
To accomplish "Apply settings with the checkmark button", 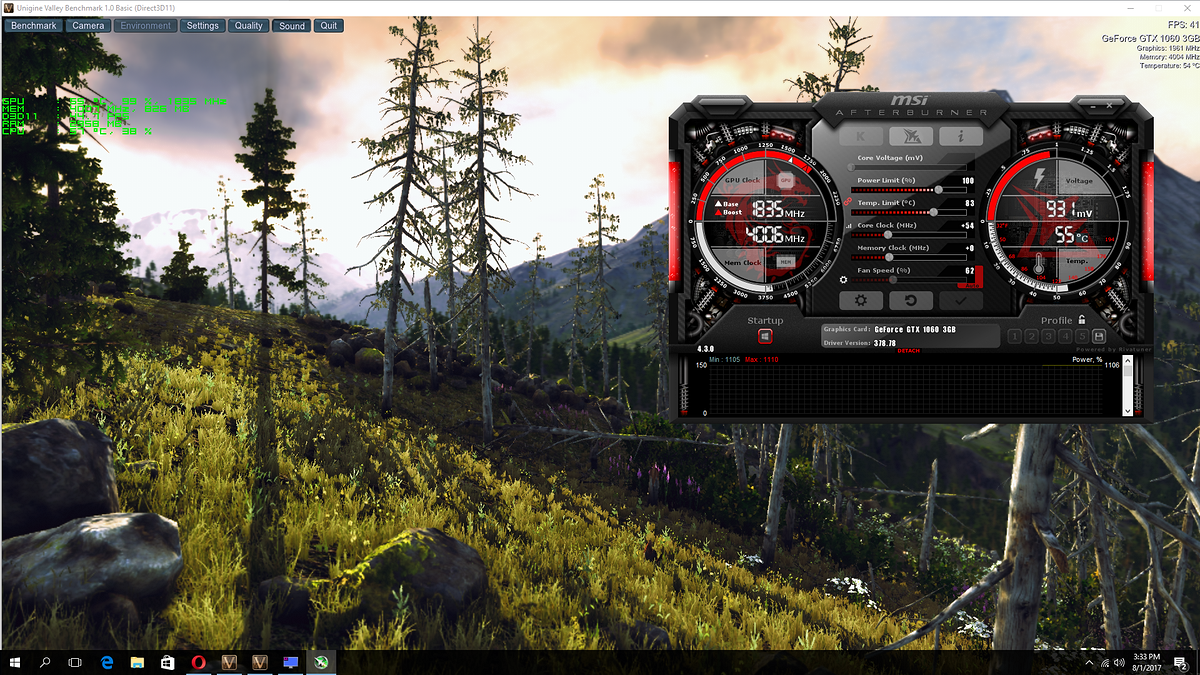I will [x=960, y=300].
